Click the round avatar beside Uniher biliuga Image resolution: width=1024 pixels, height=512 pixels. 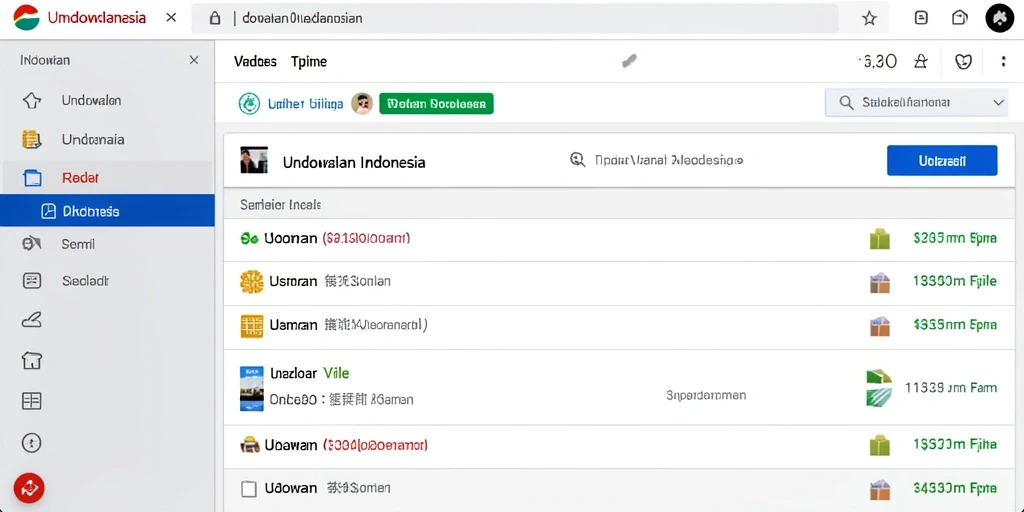[x=362, y=103]
